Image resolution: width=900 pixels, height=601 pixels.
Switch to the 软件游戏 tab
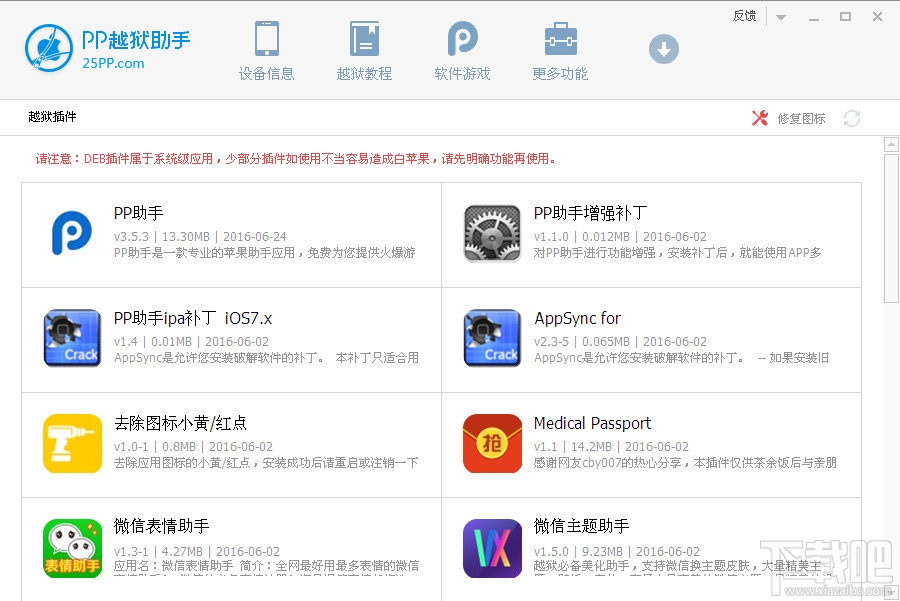[x=462, y=51]
